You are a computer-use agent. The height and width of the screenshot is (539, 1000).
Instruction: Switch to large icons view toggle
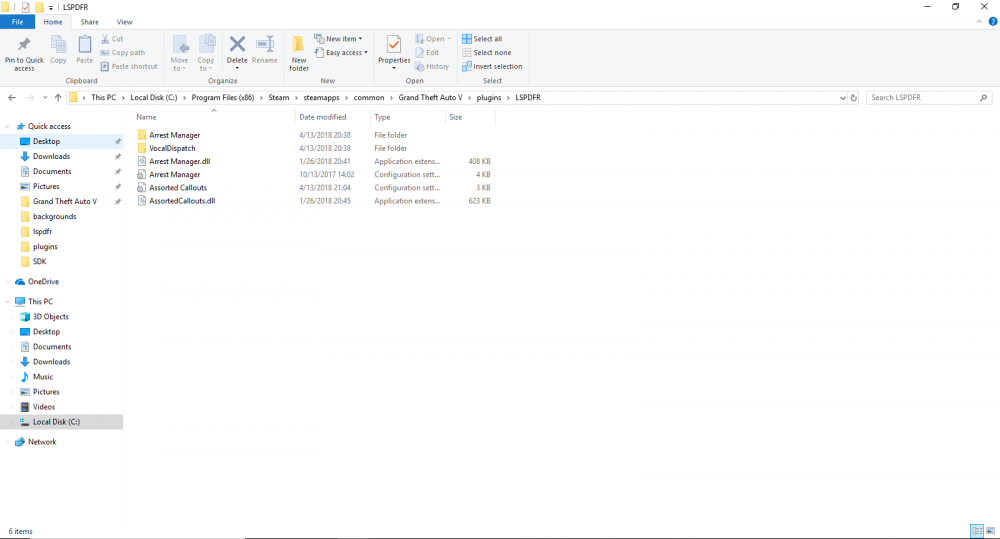tap(990, 531)
